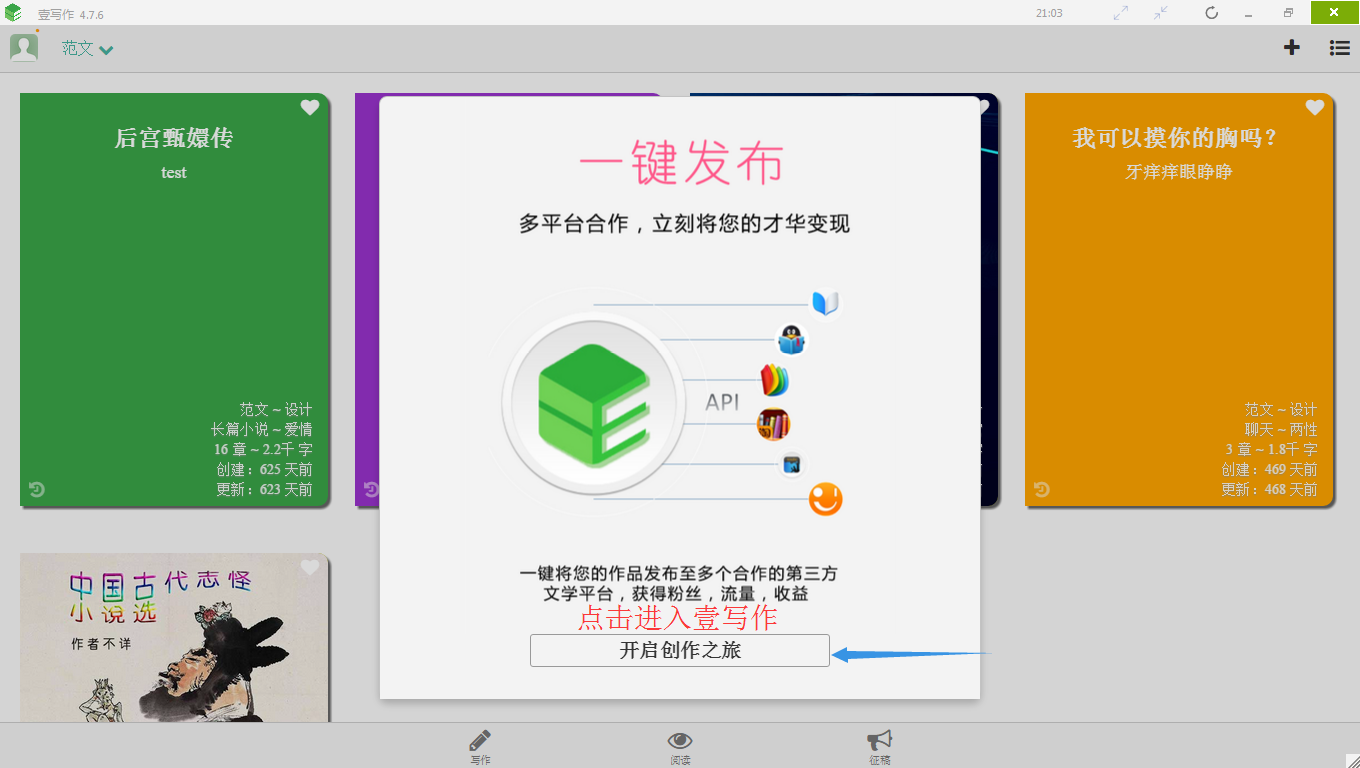Open history icon on 后宫甄嬛传 card
Image resolution: width=1360 pixels, height=768 pixels.
(x=37, y=489)
